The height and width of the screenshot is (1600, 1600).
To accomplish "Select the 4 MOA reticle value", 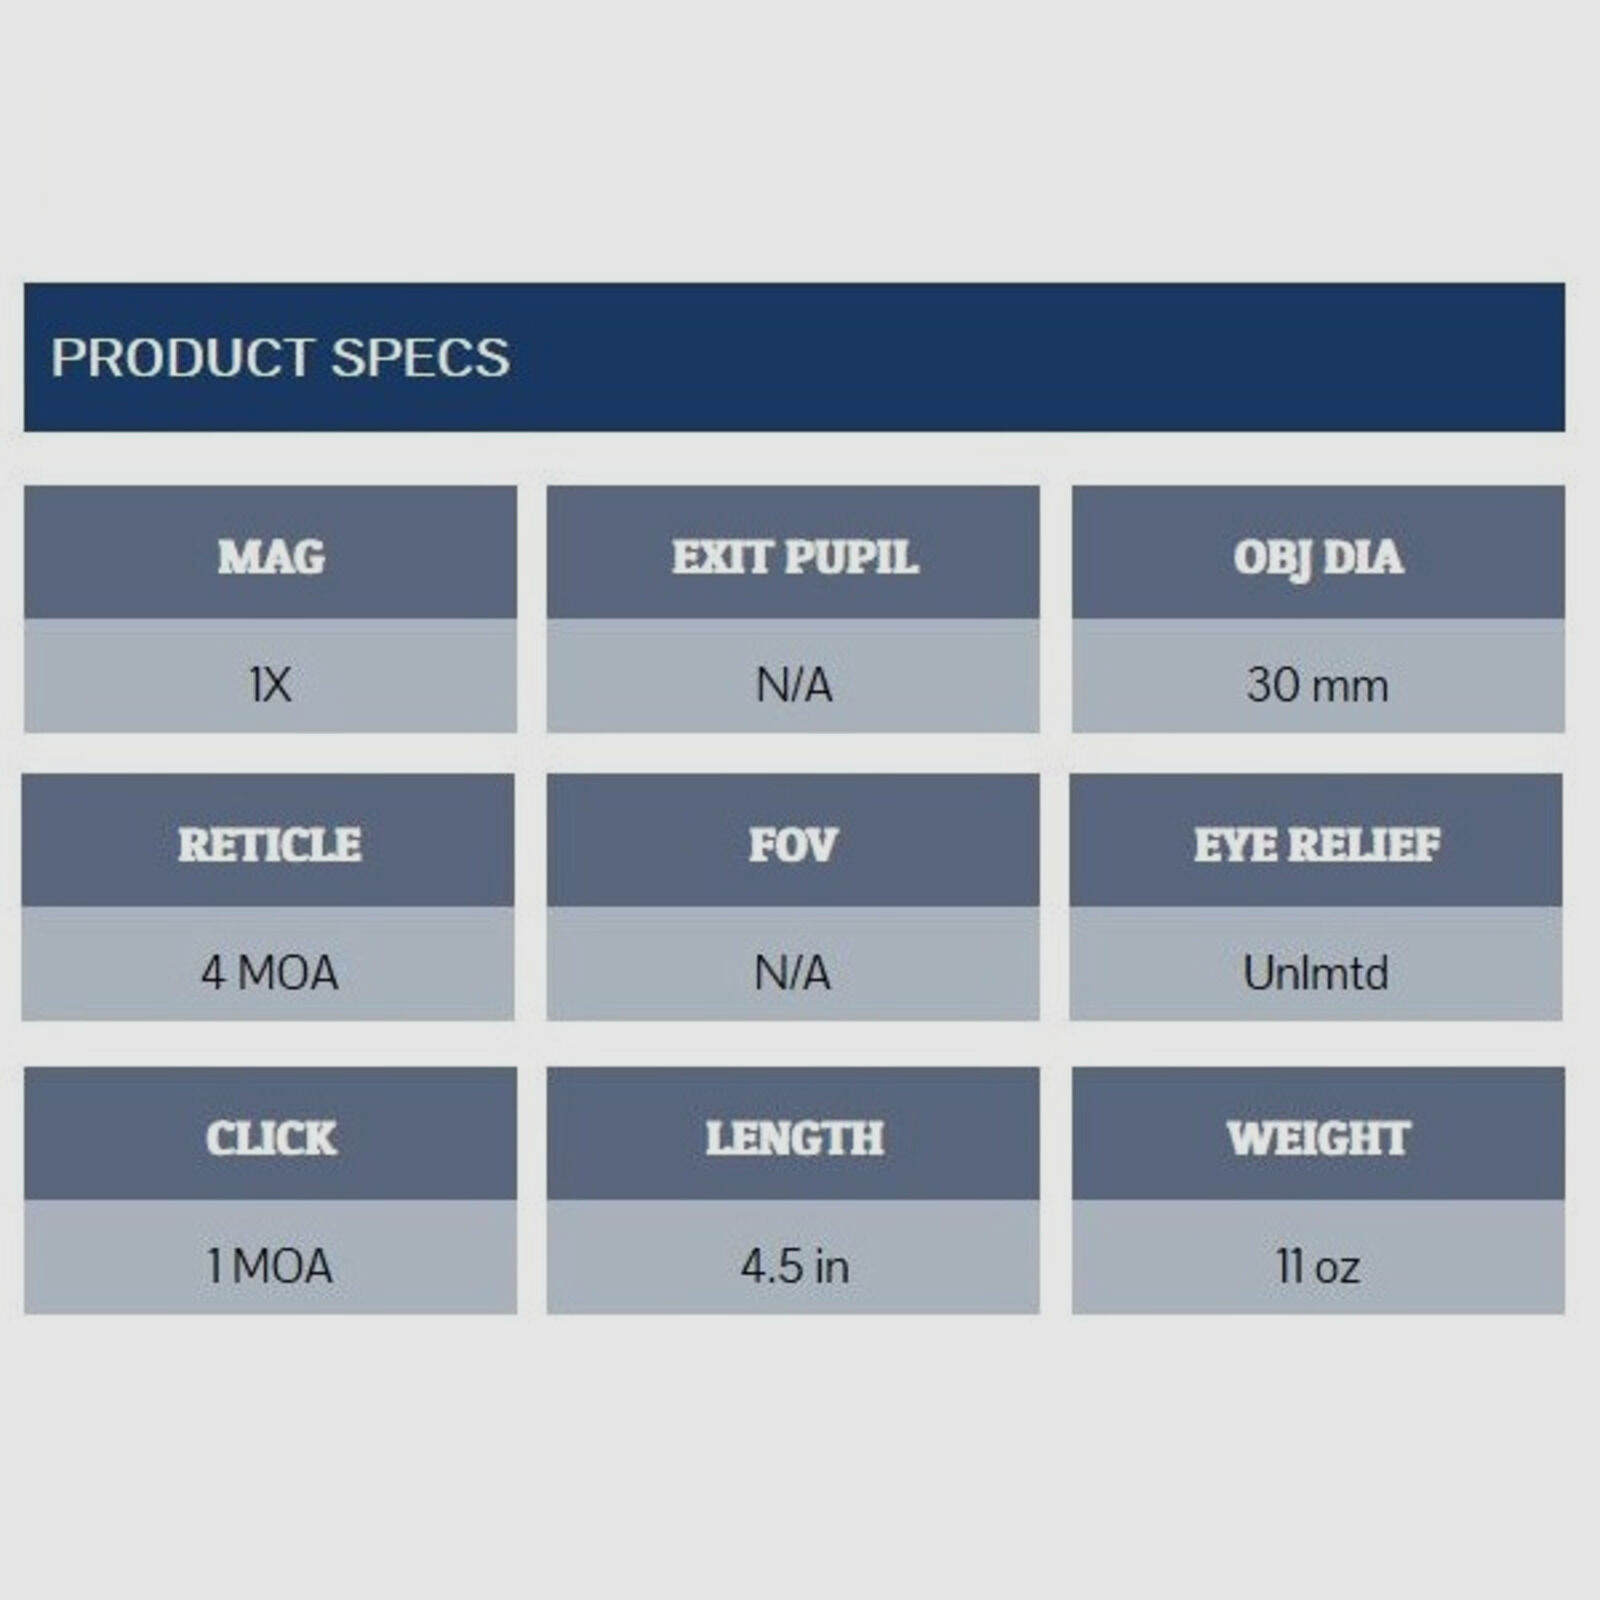I will [x=269, y=973].
